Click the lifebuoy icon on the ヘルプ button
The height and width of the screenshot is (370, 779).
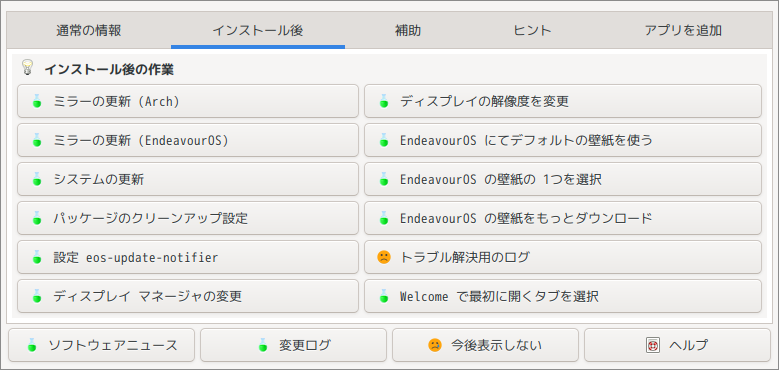pyautogui.click(x=653, y=345)
